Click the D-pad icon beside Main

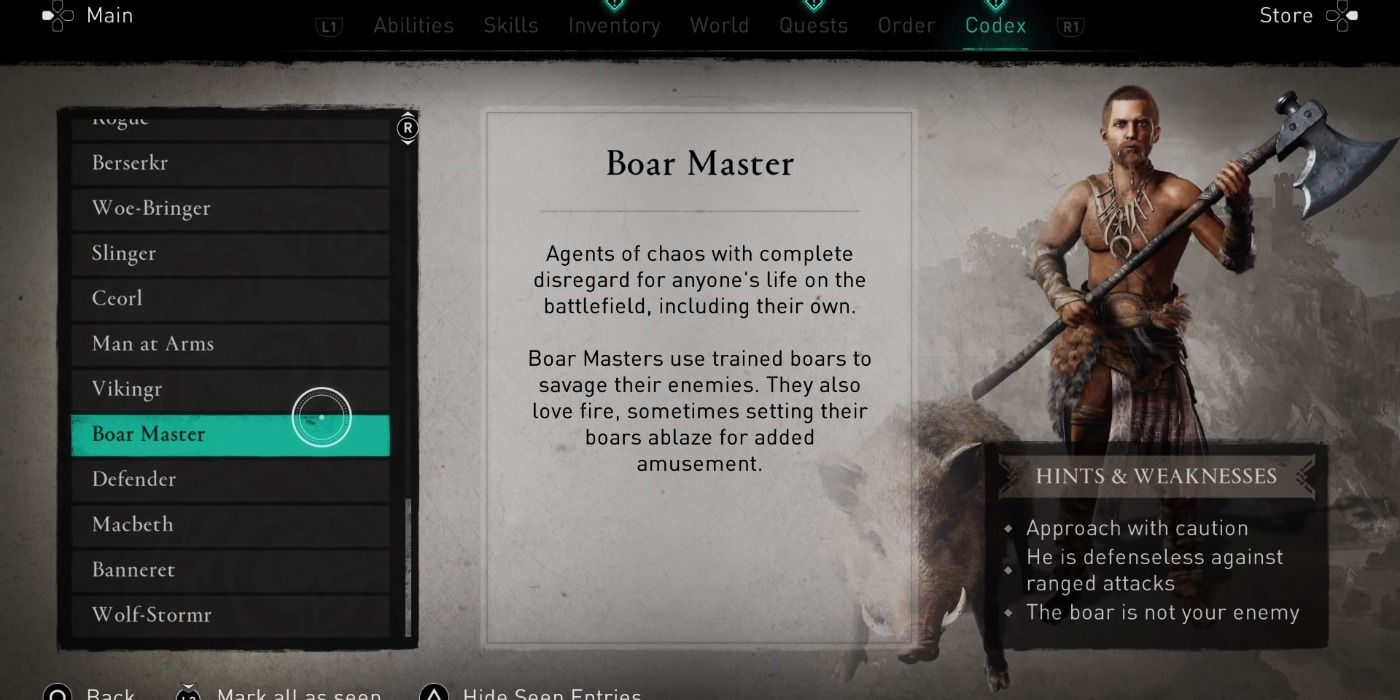tap(60, 15)
